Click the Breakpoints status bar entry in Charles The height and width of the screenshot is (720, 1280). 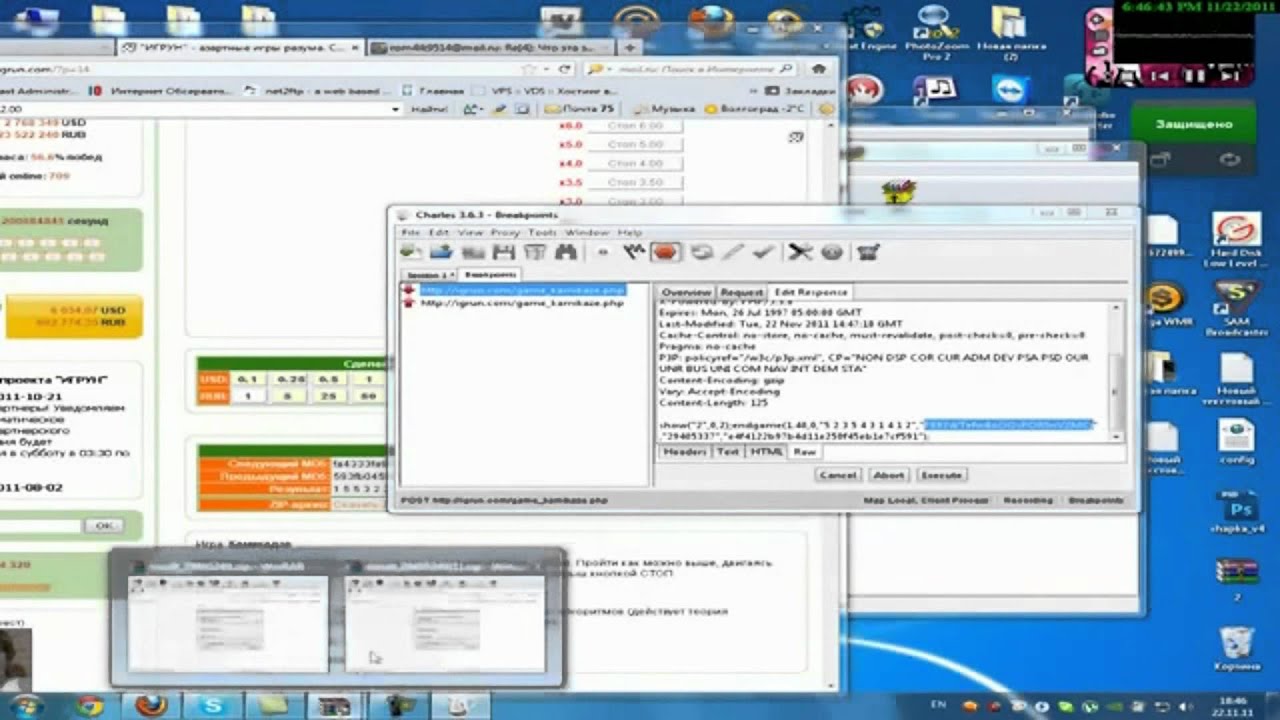[1096, 500]
